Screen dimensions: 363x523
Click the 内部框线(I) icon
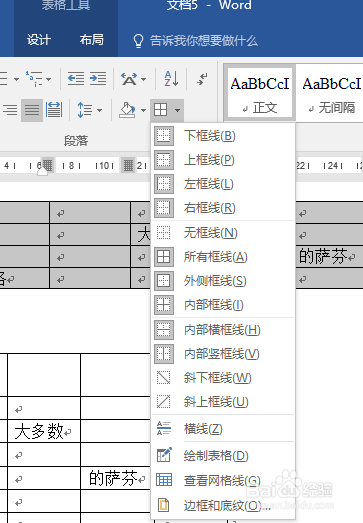(x=163, y=305)
